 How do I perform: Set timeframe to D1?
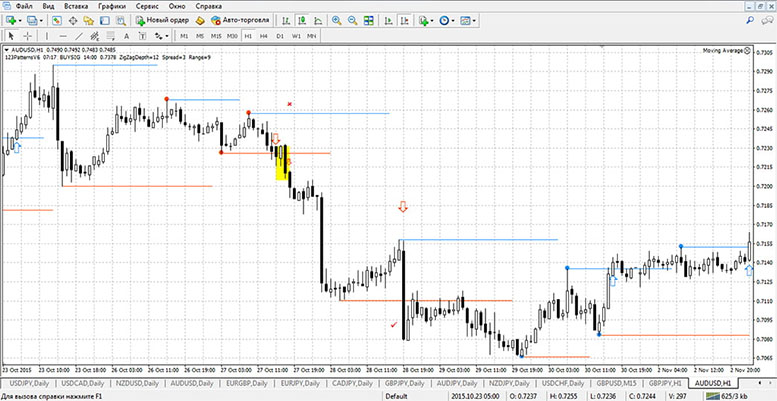[280, 36]
